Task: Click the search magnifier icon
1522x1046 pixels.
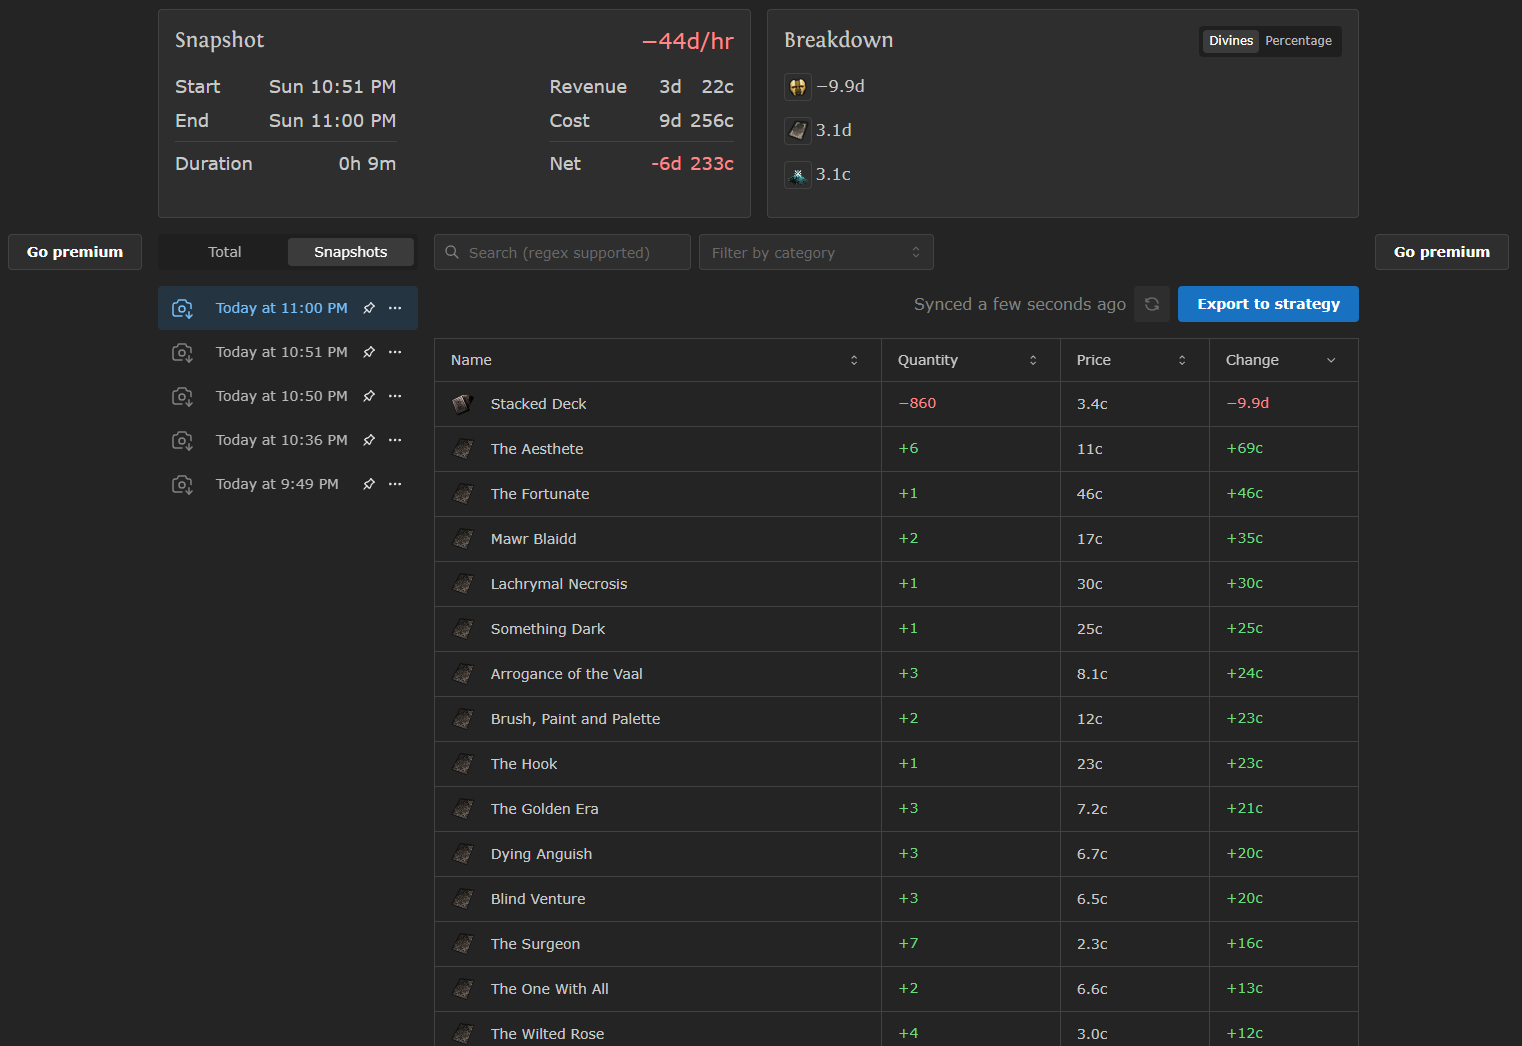Action: pos(452,252)
